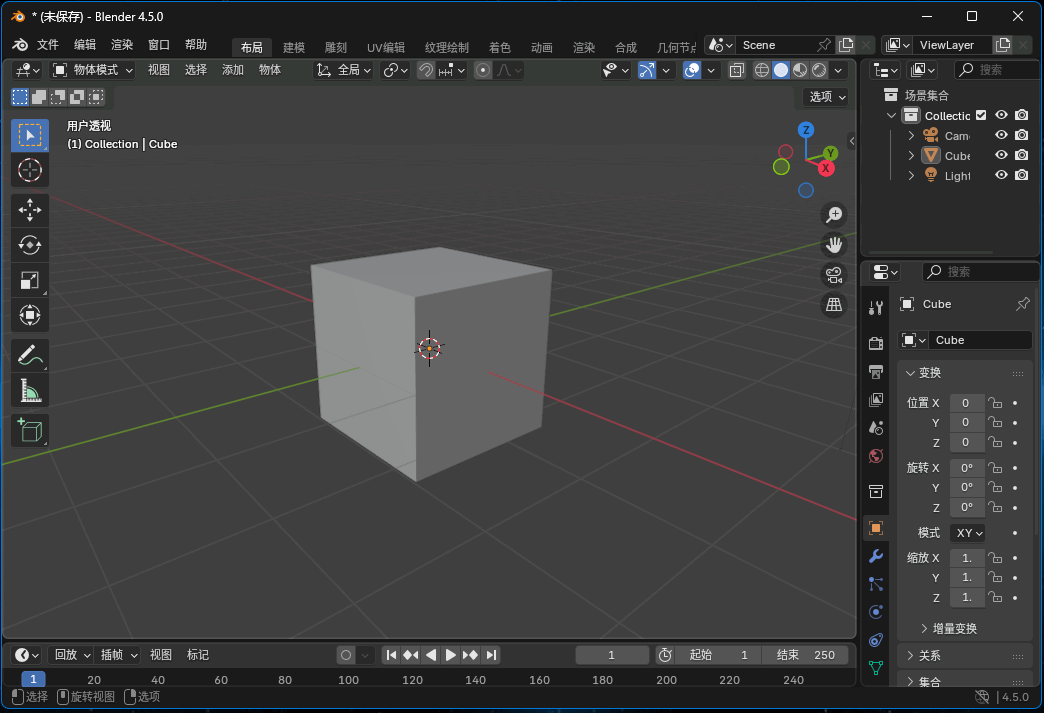1044x713 pixels.
Task: Select the Rotate tool
Action: 30,245
